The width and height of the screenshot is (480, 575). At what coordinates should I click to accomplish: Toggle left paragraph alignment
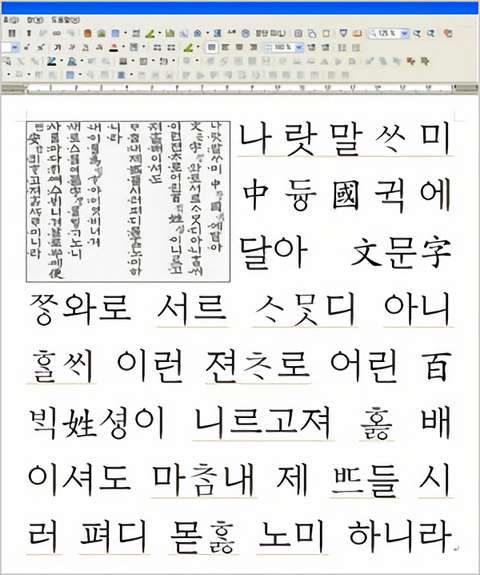(x=225, y=47)
